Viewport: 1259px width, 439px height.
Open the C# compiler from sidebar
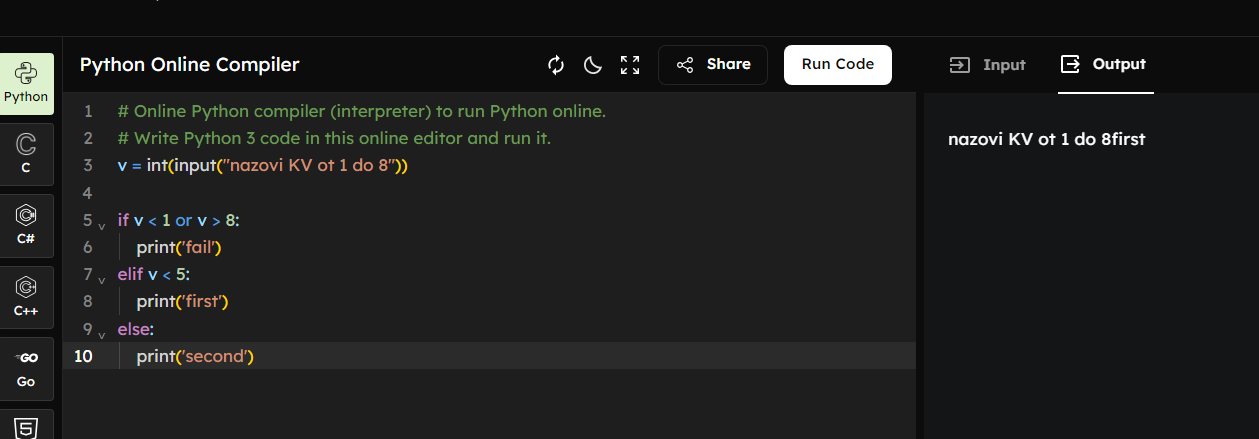(26, 225)
